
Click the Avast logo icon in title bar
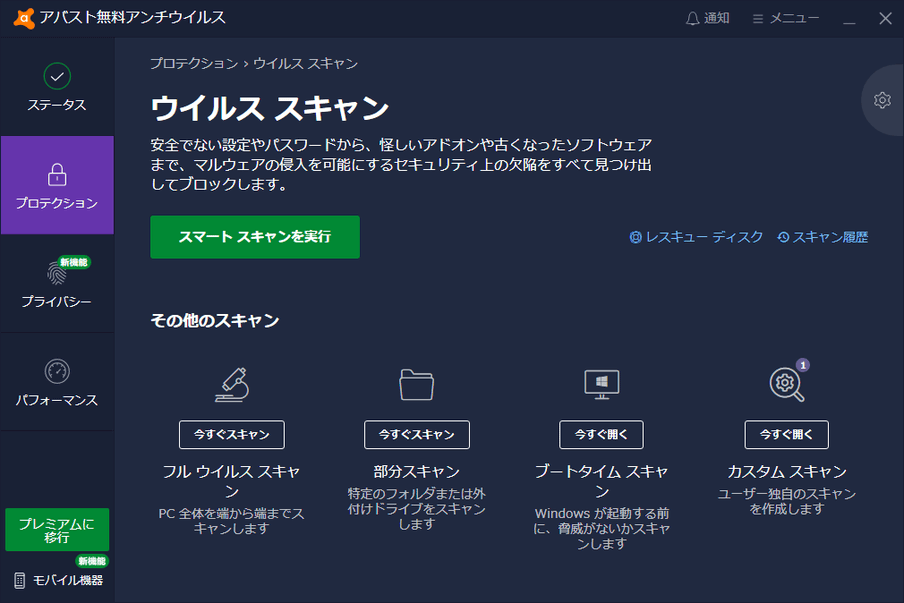pos(24,18)
